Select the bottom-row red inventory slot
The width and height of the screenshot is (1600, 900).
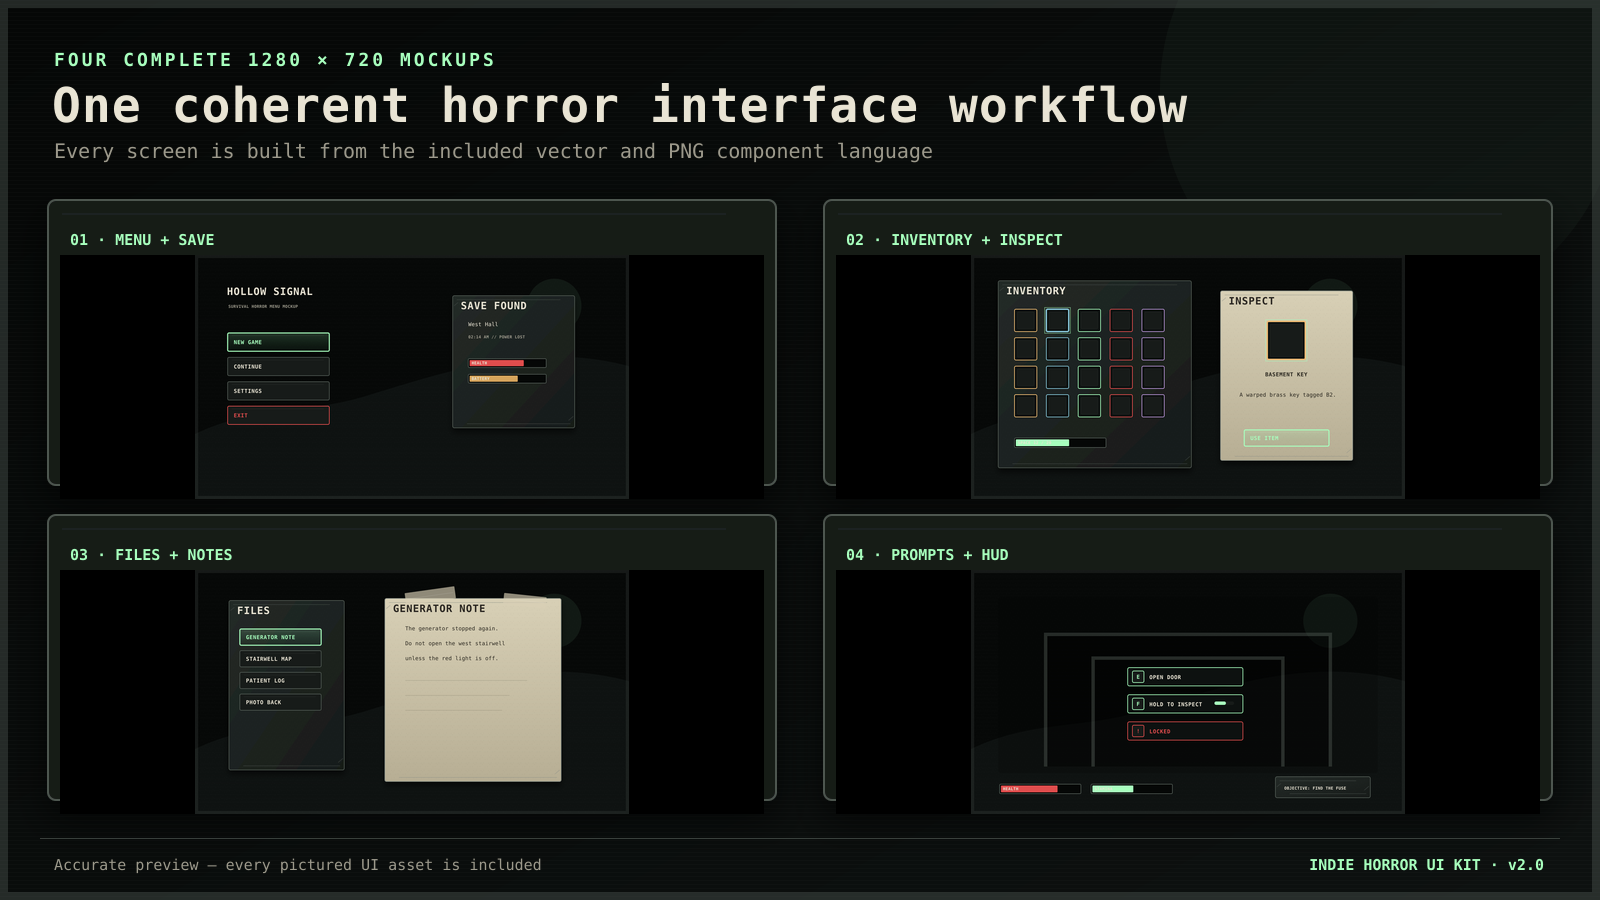click(x=1121, y=405)
